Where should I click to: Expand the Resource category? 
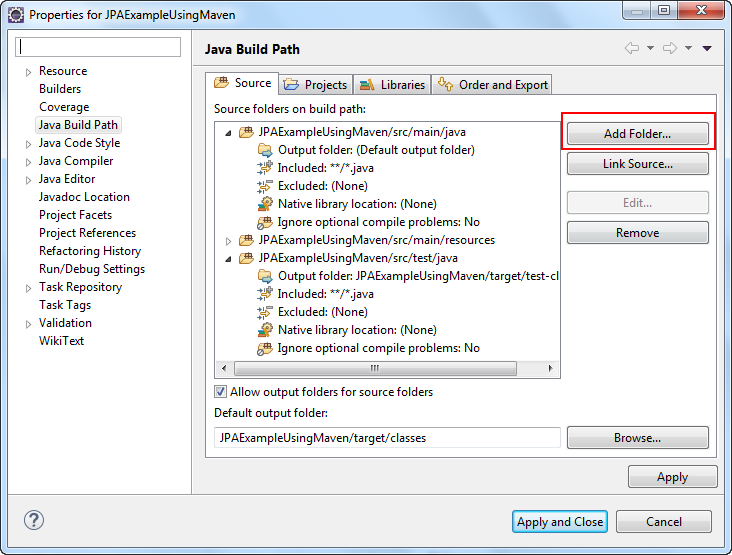point(28,72)
